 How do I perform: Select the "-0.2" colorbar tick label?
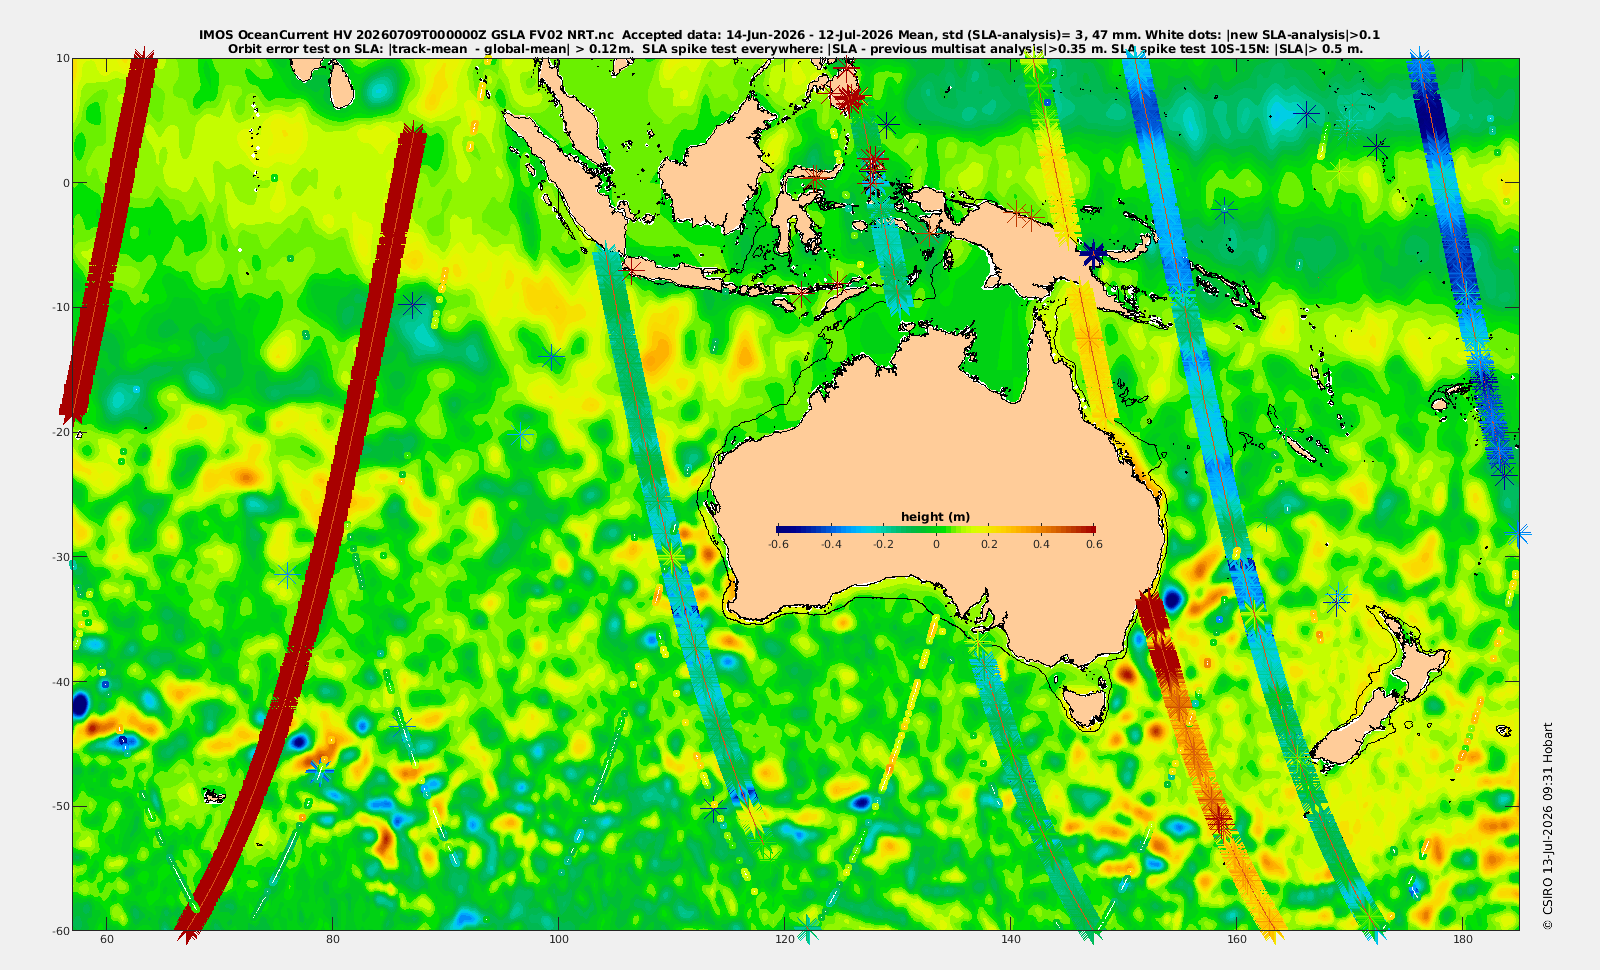pos(883,544)
